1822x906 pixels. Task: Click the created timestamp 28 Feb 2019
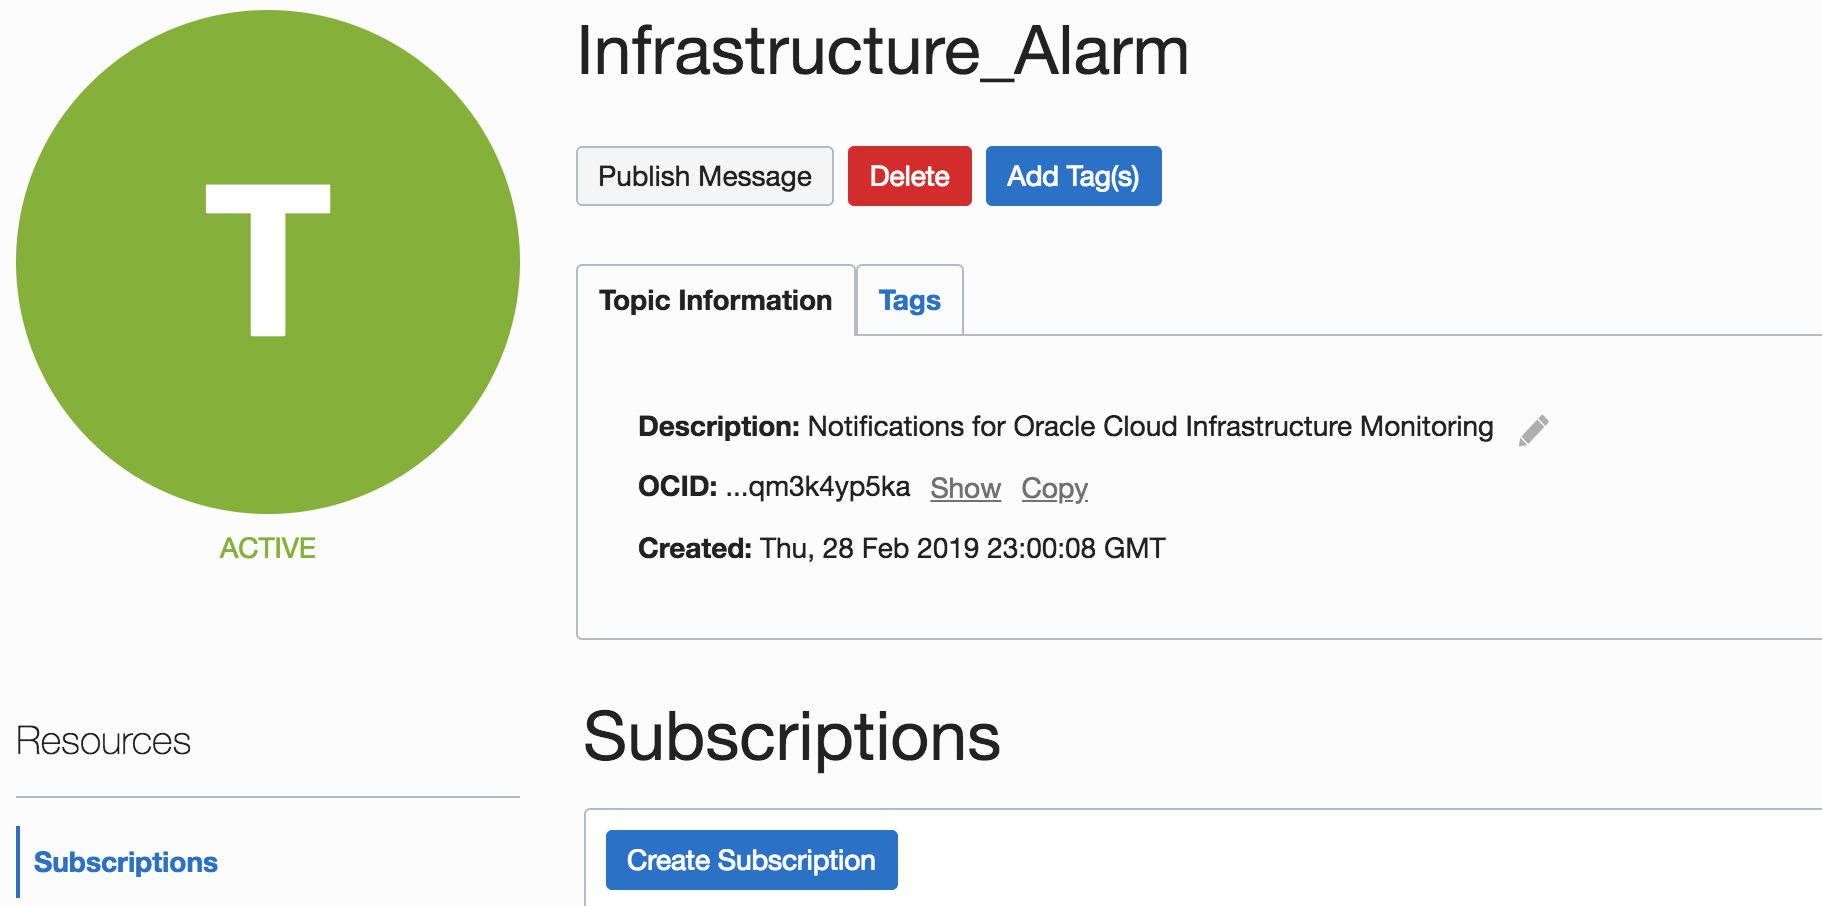[x=962, y=548]
